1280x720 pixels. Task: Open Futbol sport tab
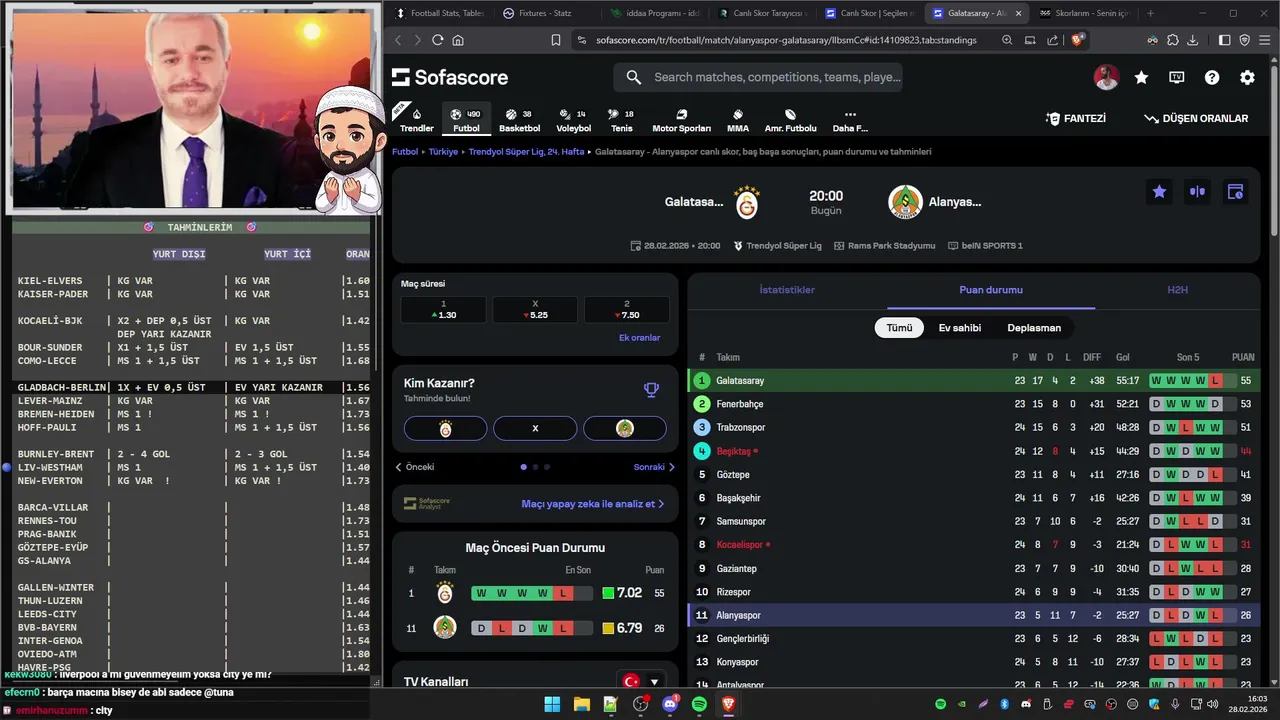(466, 119)
